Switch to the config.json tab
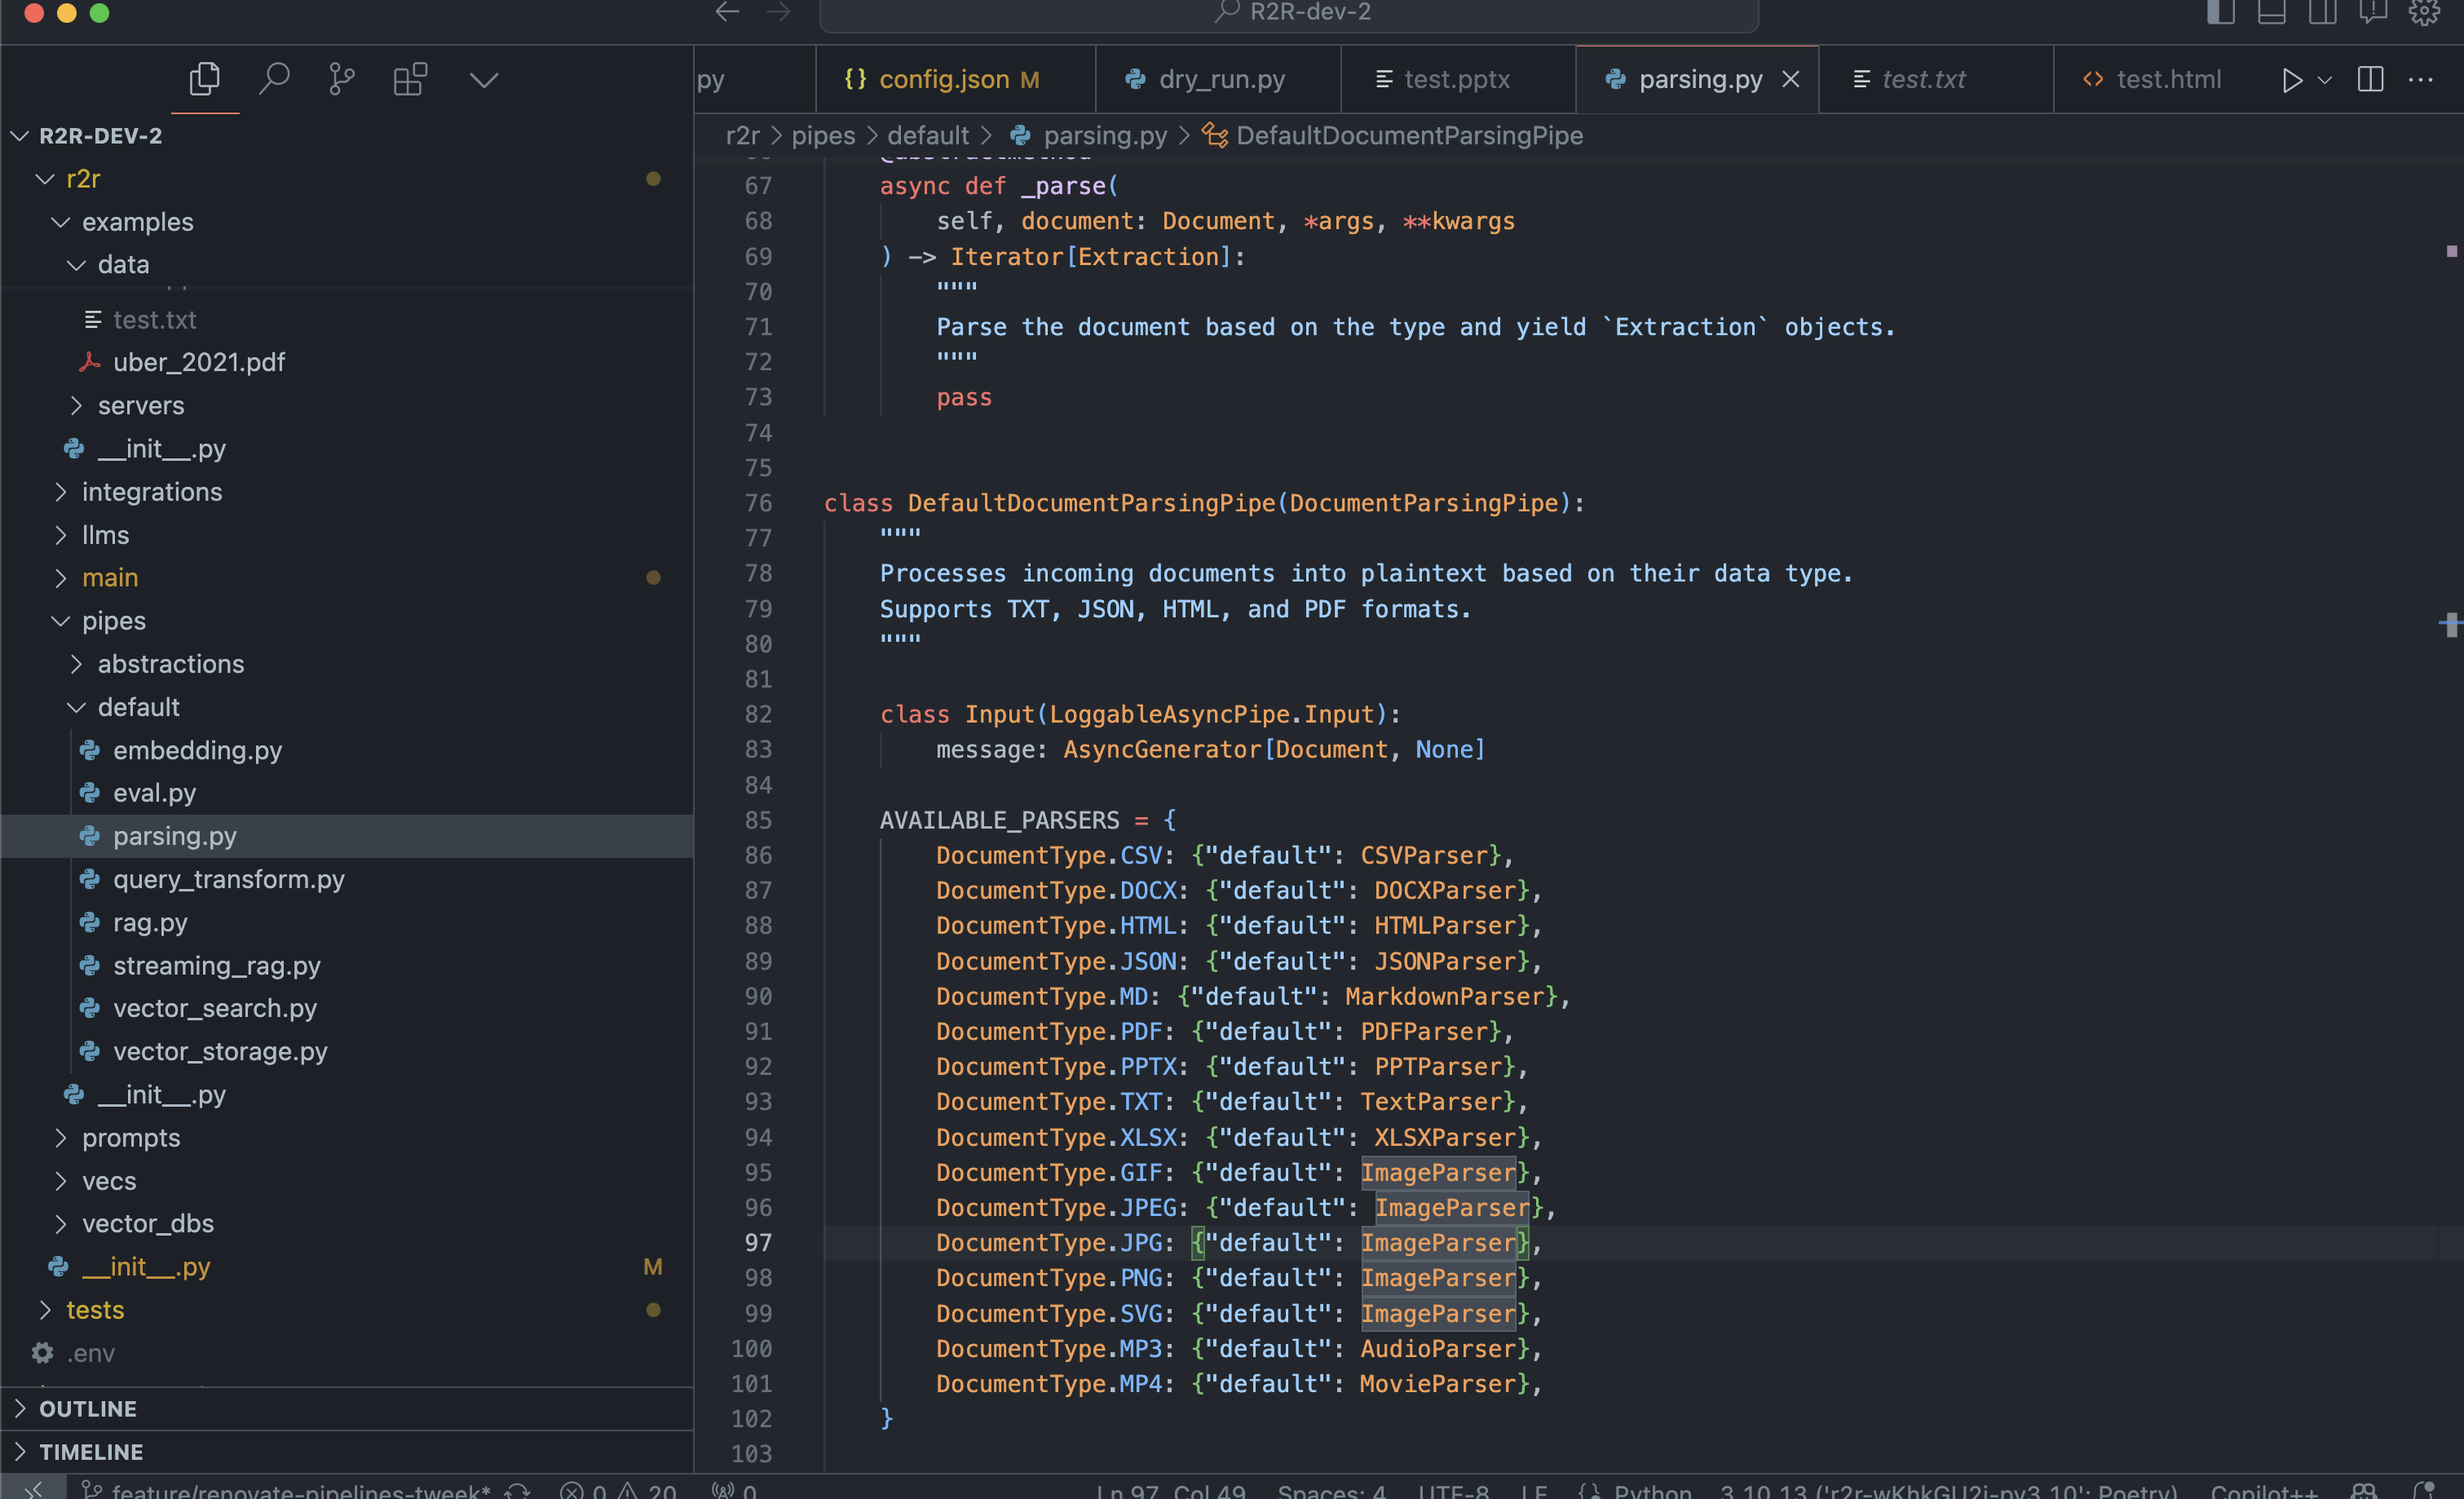This screenshot has height=1499, width=2464. click(x=943, y=79)
